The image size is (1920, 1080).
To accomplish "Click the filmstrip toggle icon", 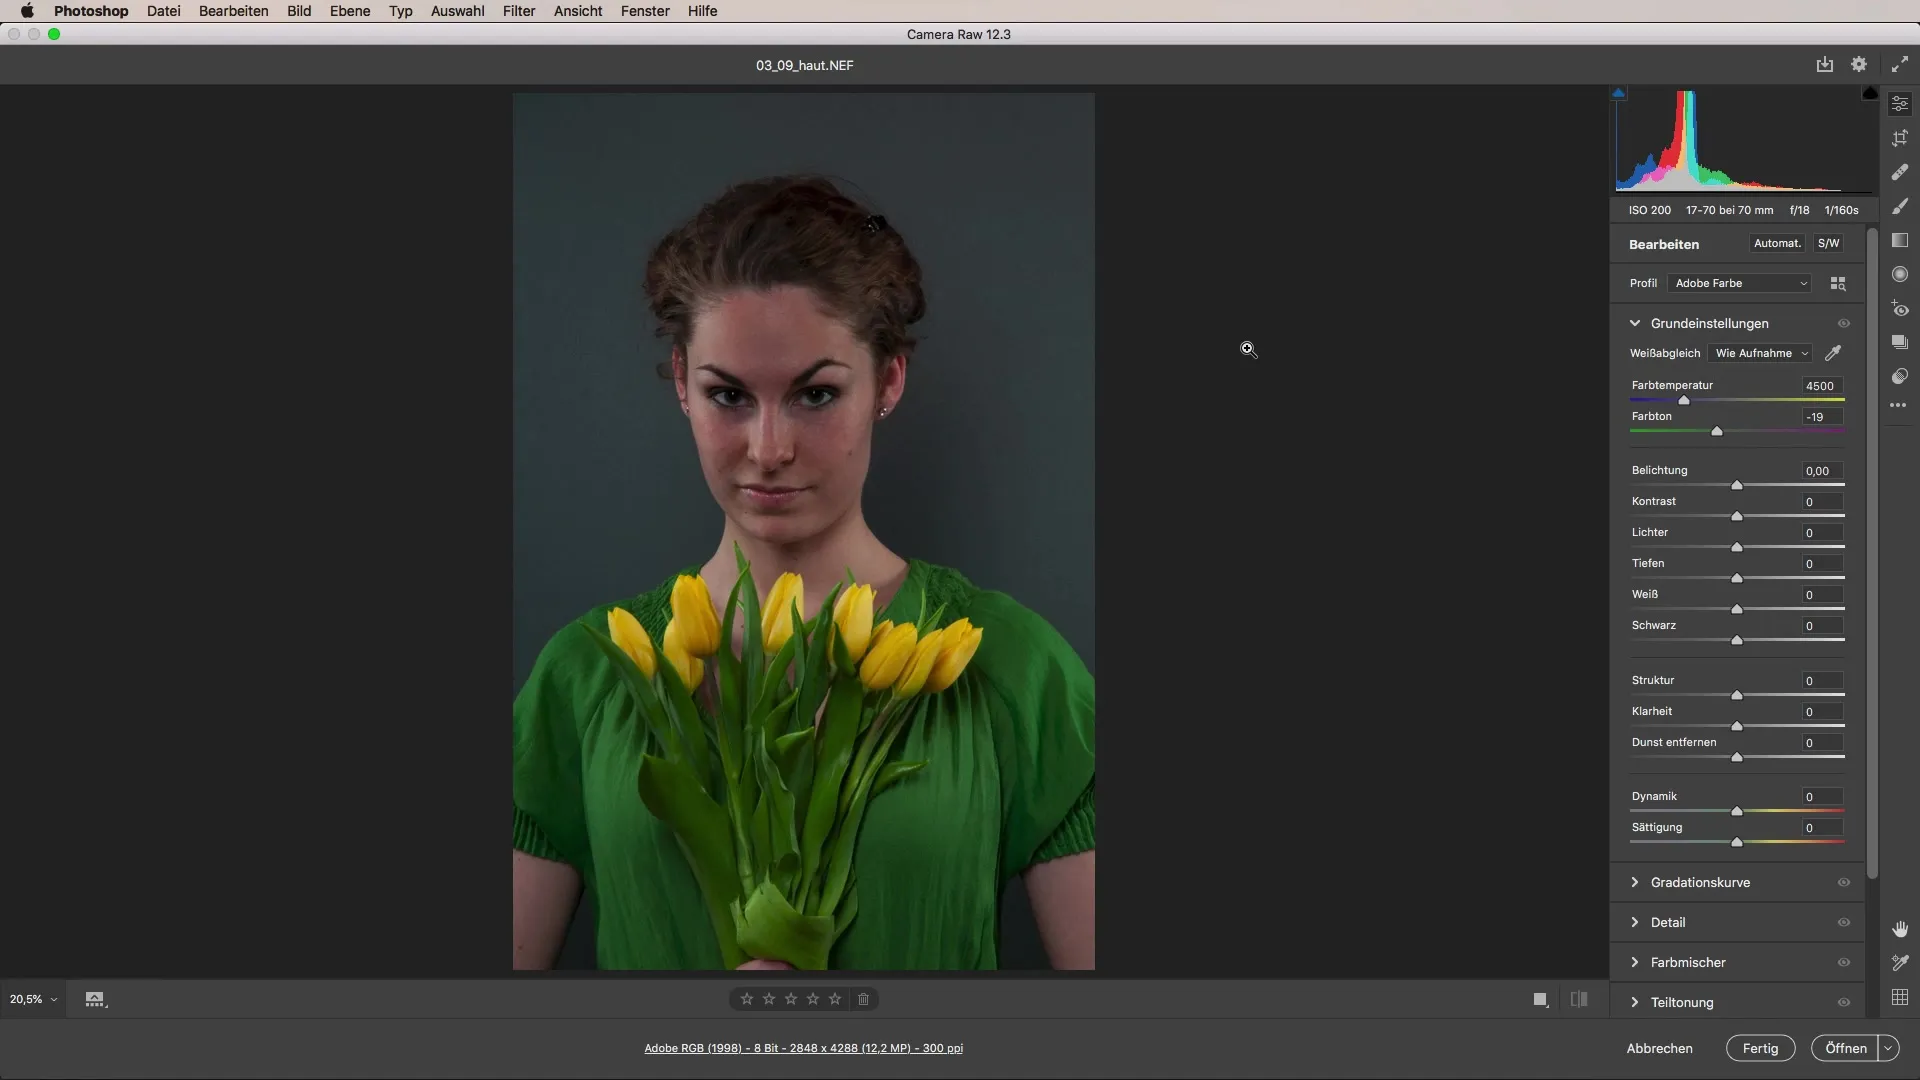I will (95, 999).
